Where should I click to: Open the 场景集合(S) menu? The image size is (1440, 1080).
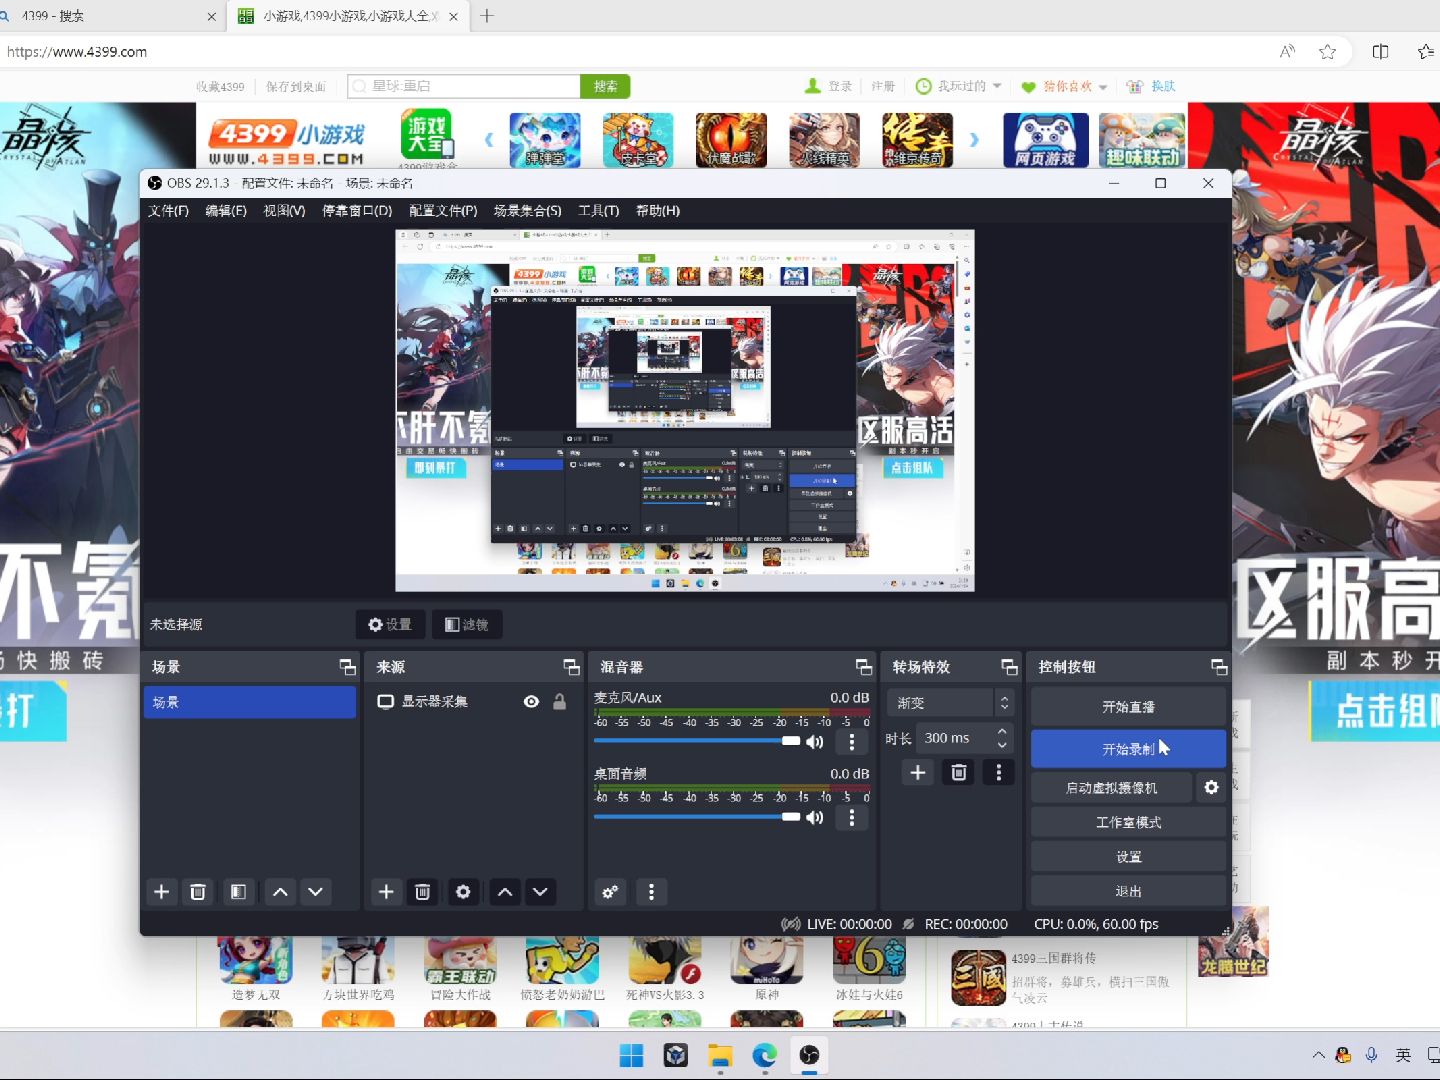click(527, 211)
